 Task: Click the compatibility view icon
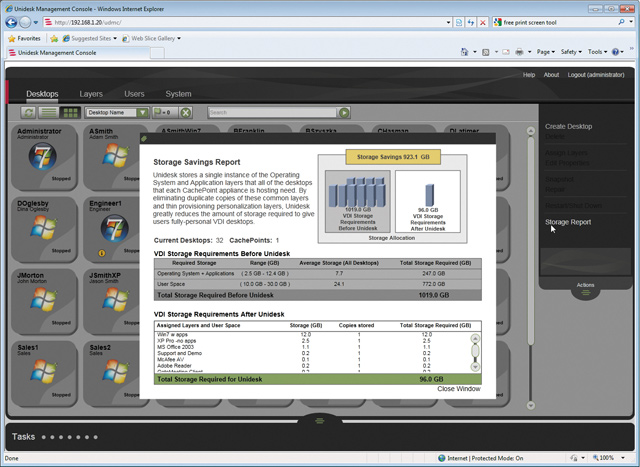(x=459, y=22)
